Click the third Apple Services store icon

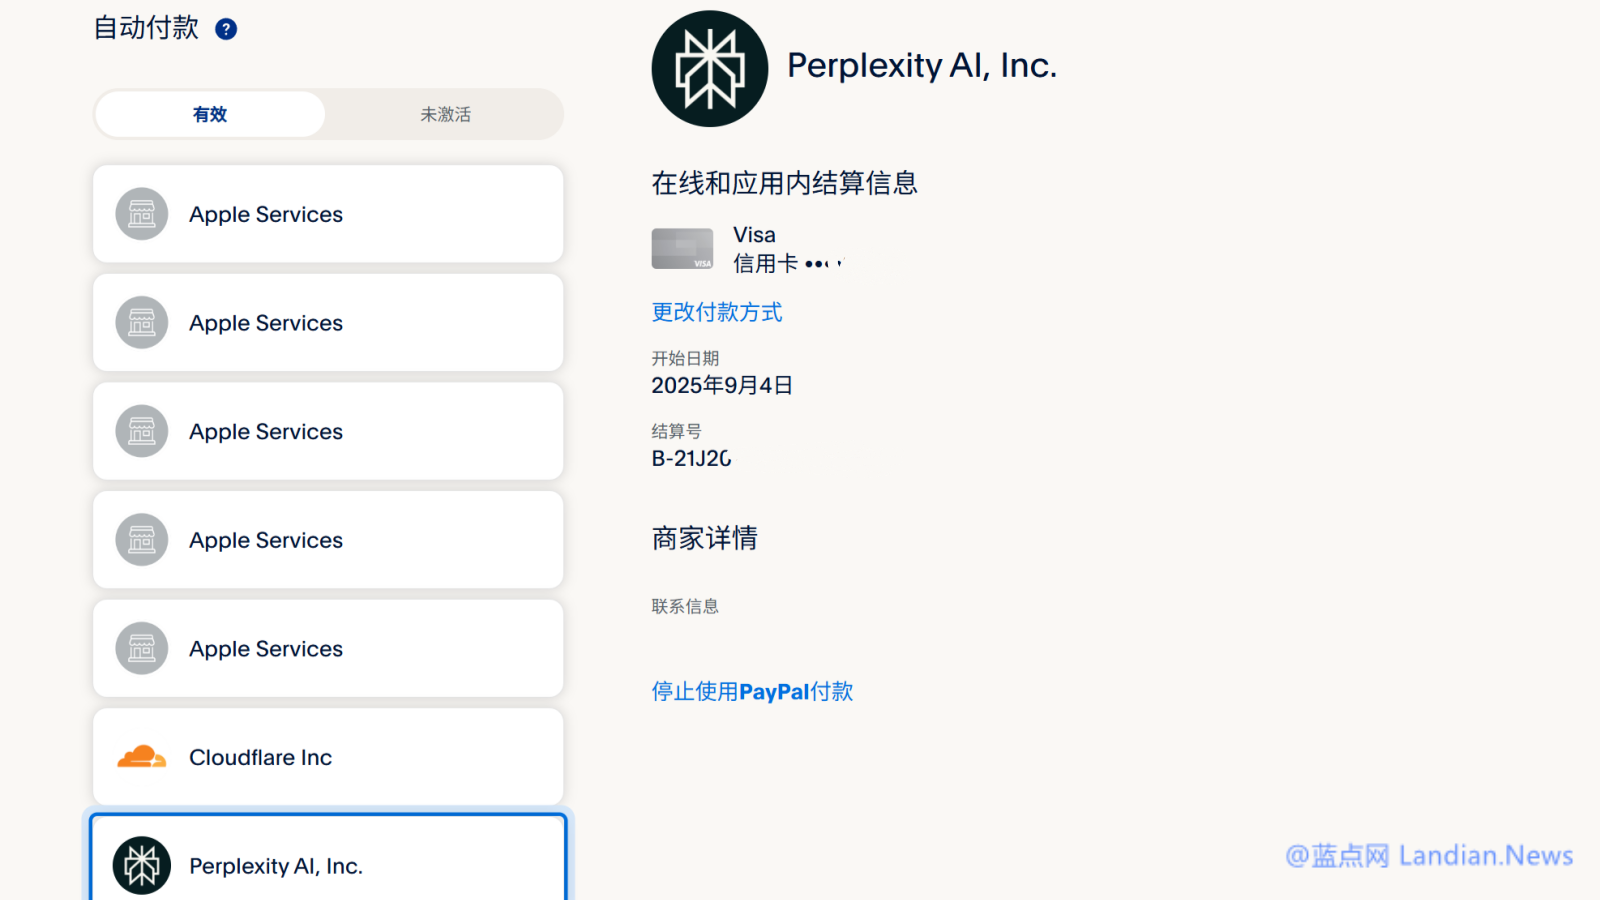tap(142, 431)
